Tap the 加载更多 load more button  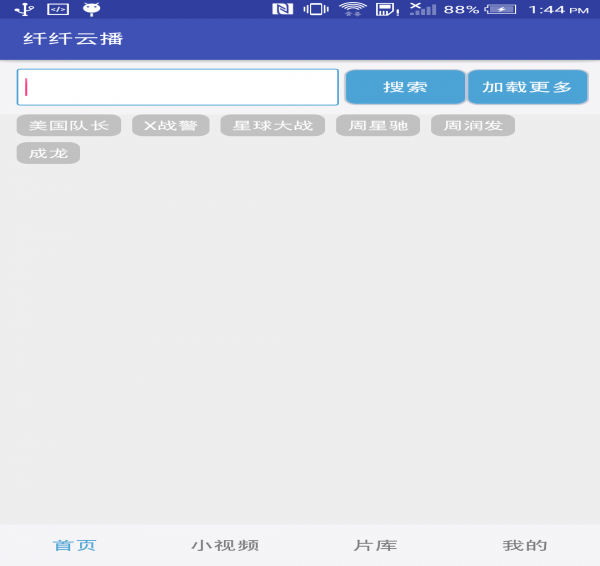pos(527,87)
